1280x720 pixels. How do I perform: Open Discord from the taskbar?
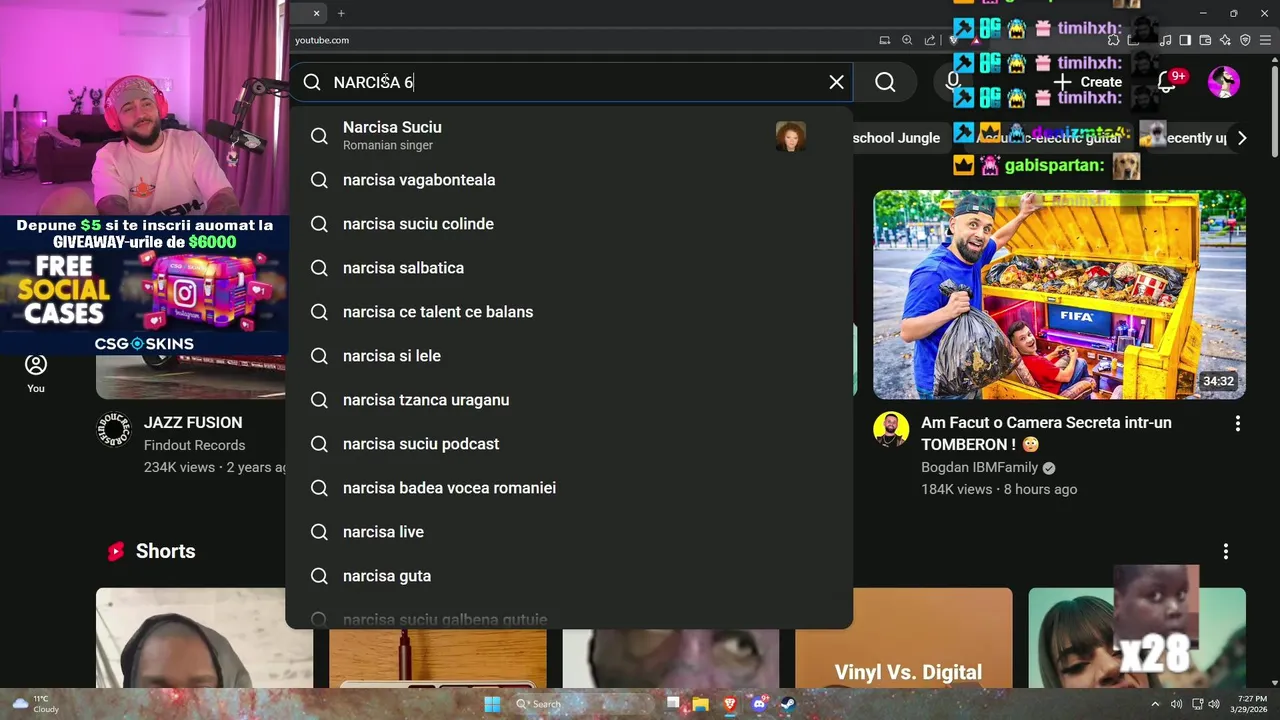[x=758, y=704]
